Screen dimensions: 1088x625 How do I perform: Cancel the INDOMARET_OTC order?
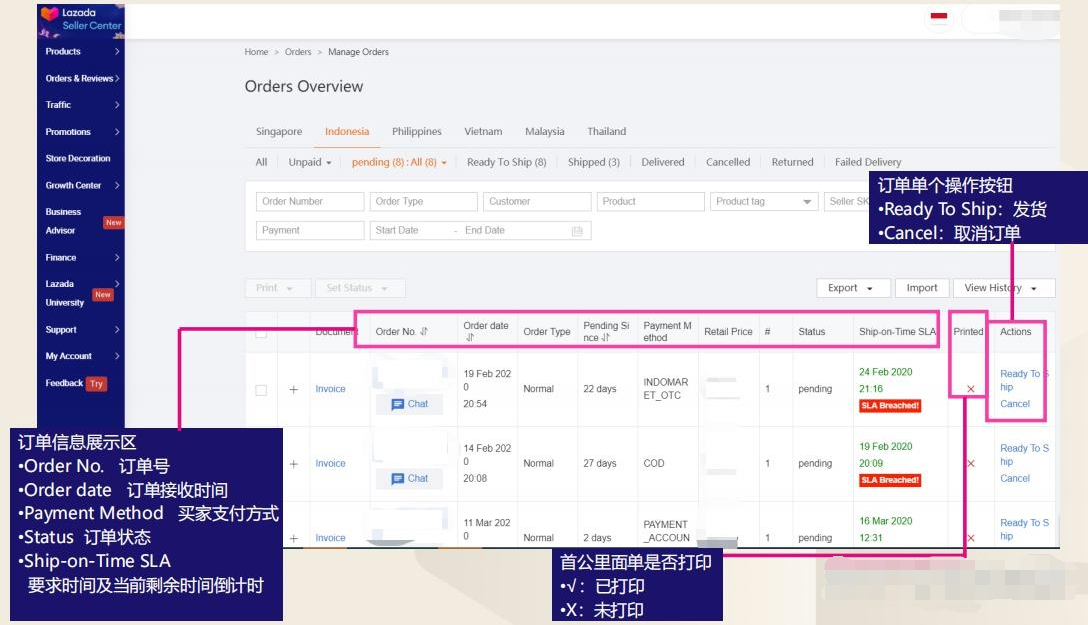click(1014, 404)
